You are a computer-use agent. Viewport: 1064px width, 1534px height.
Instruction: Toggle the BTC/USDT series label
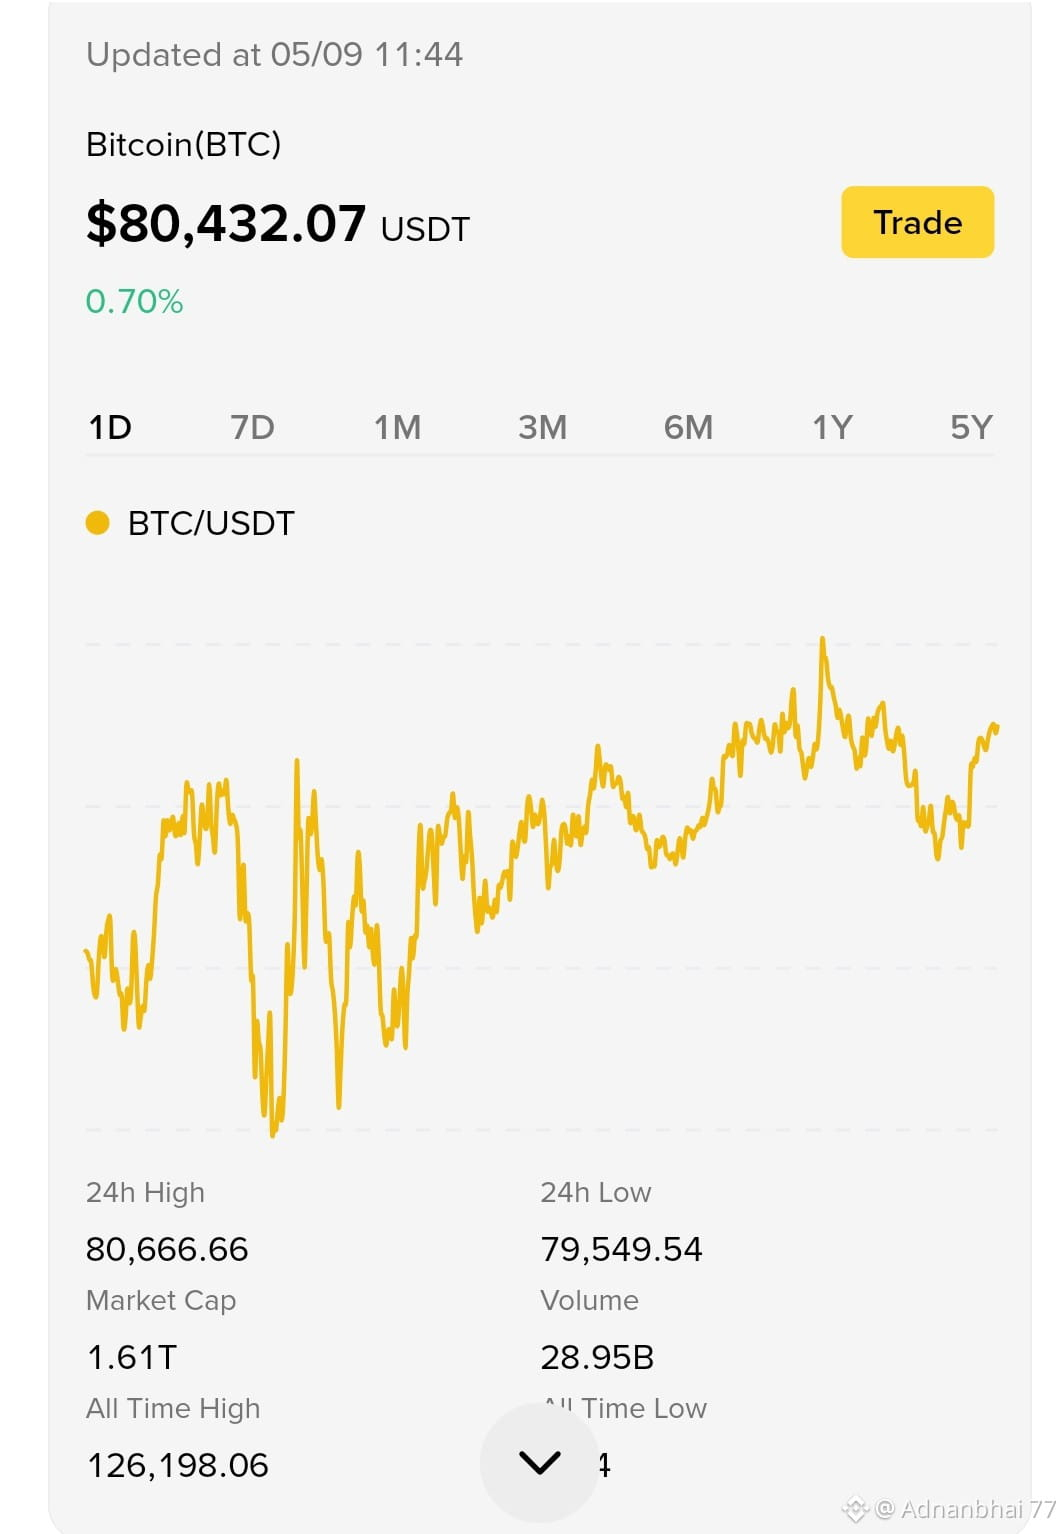(x=211, y=523)
